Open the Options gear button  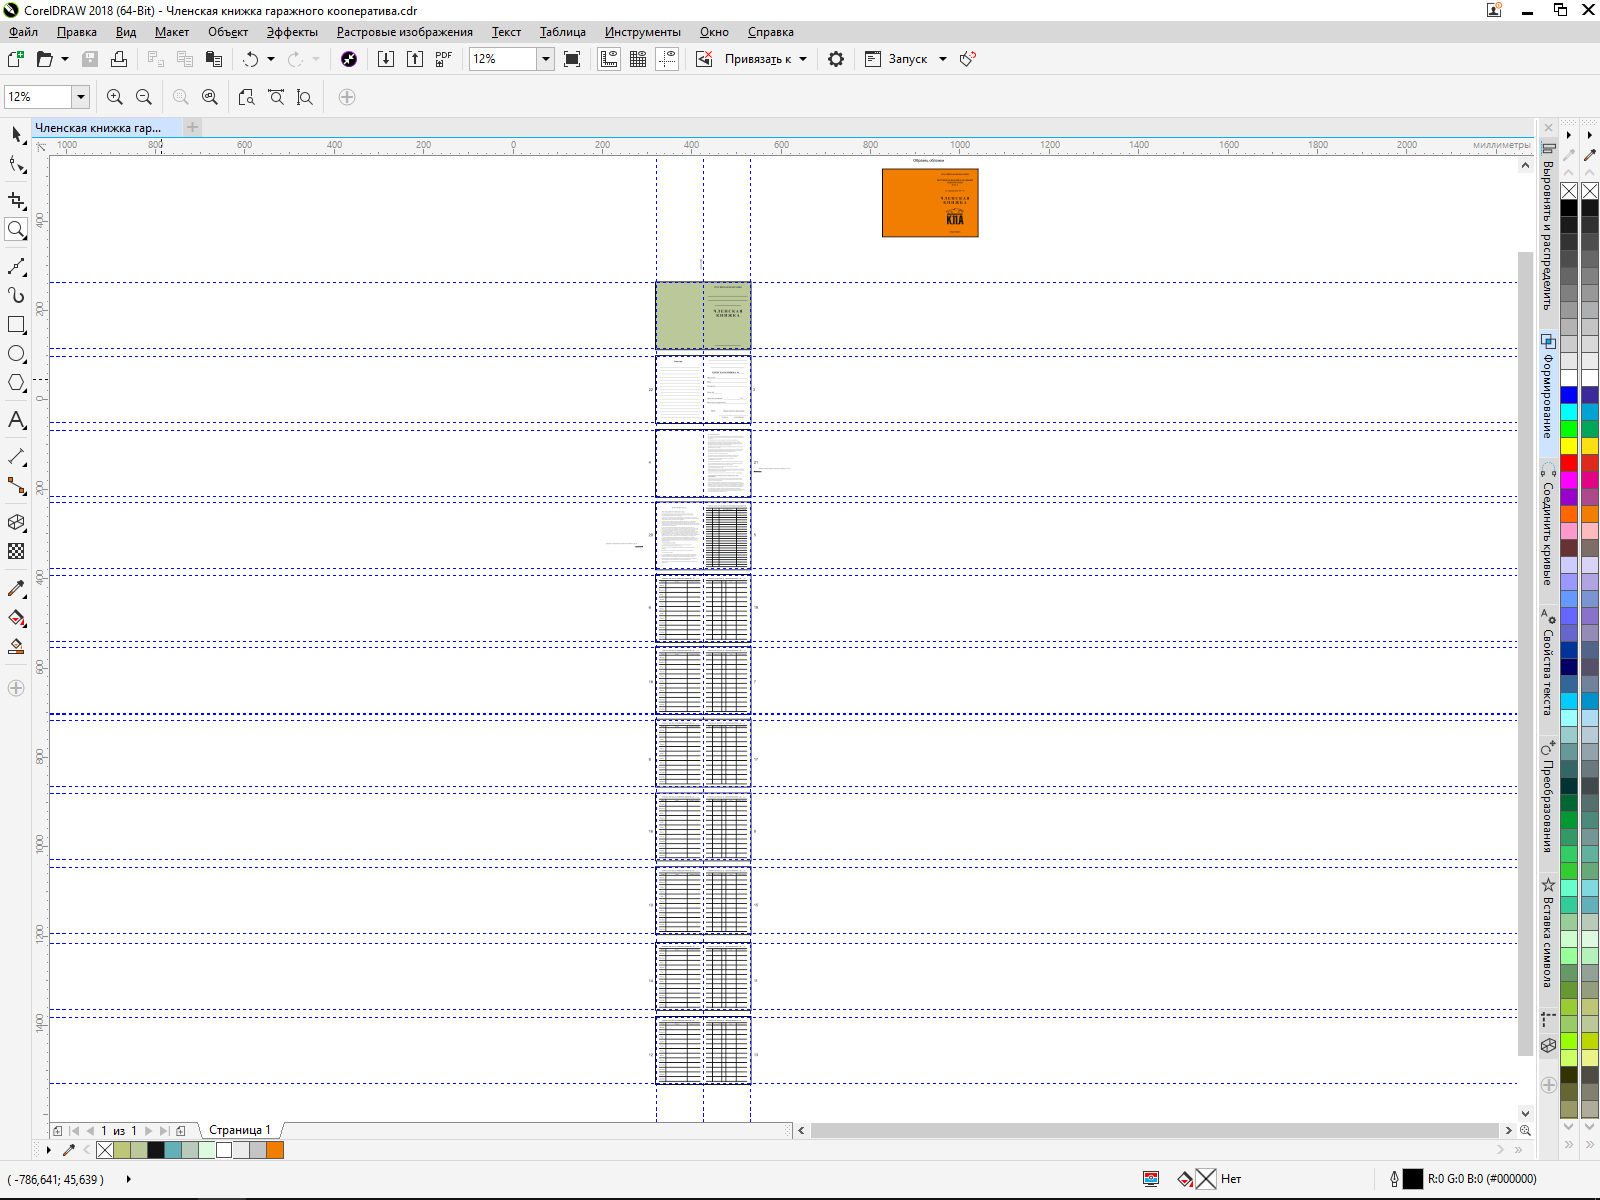point(836,59)
